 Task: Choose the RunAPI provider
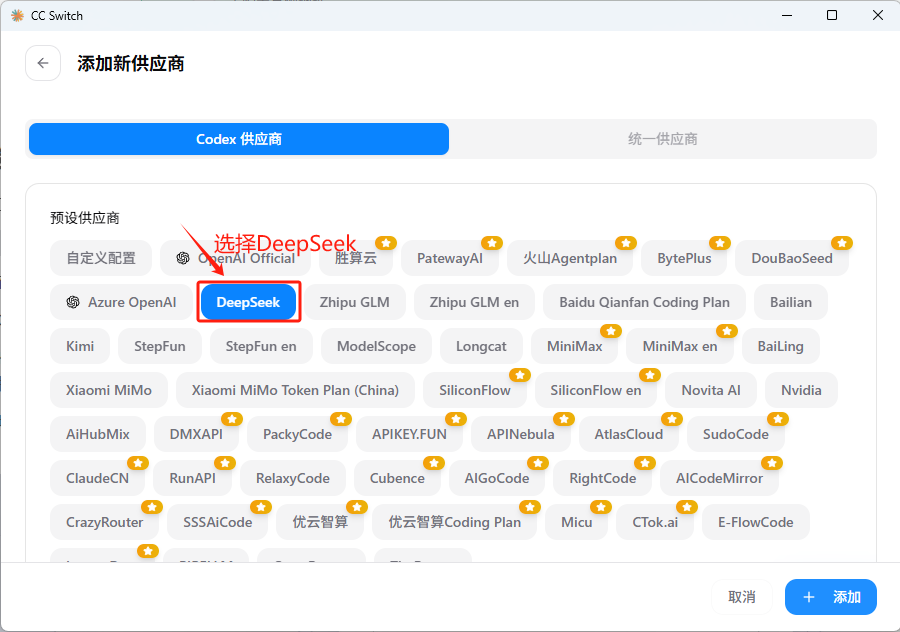(x=192, y=478)
